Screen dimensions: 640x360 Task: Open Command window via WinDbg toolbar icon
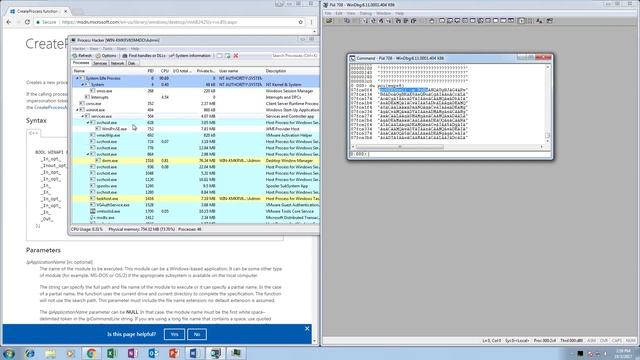pyautogui.click(x=442, y=21)
